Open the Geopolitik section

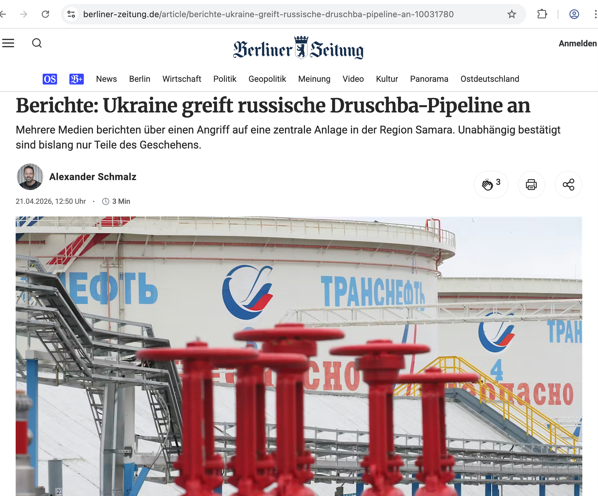pyautogui.click(x=267, y=79)
